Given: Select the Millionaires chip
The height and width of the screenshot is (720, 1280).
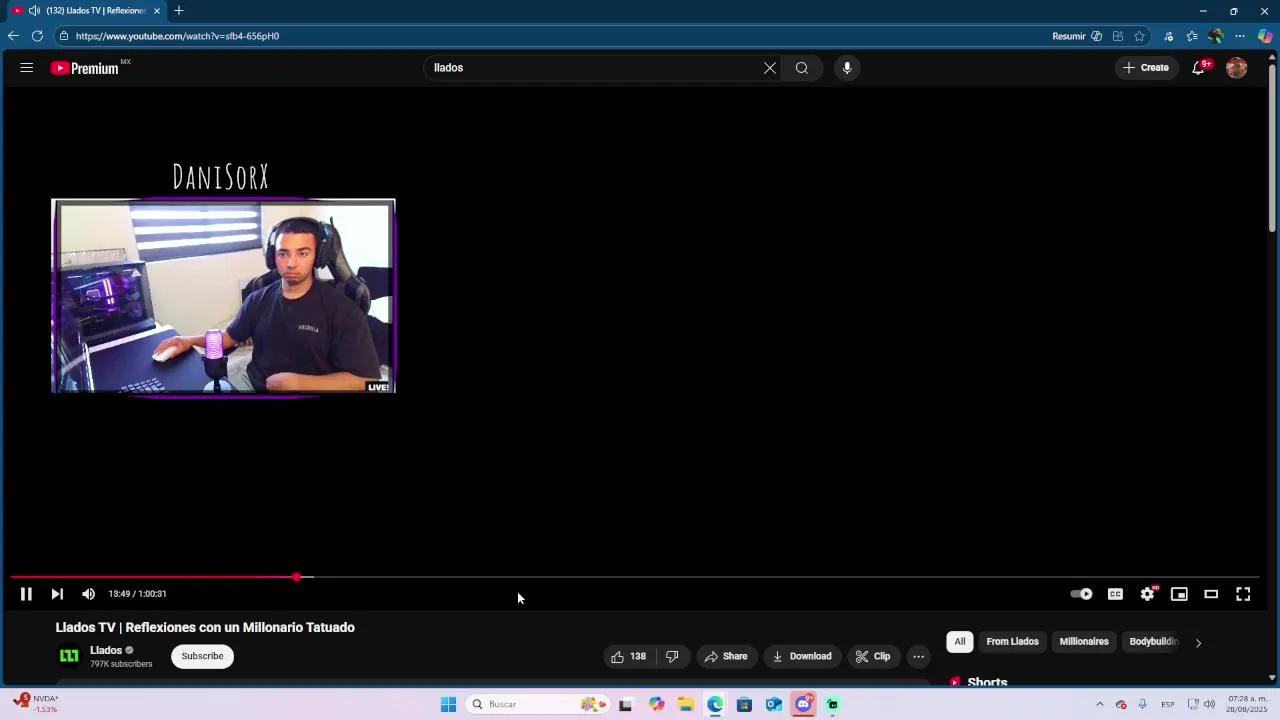Looking at the screenshot, I should pos(1084,642).
